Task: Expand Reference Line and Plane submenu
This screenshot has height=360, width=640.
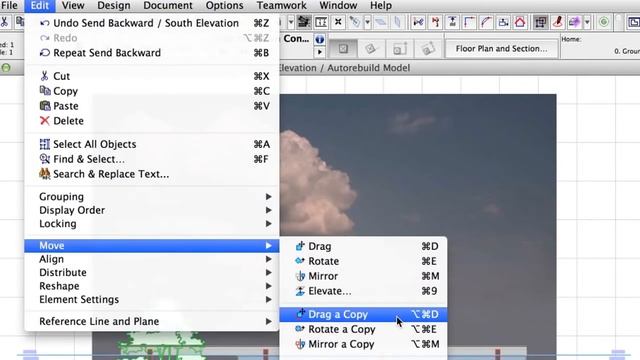Action: point(152,322)
